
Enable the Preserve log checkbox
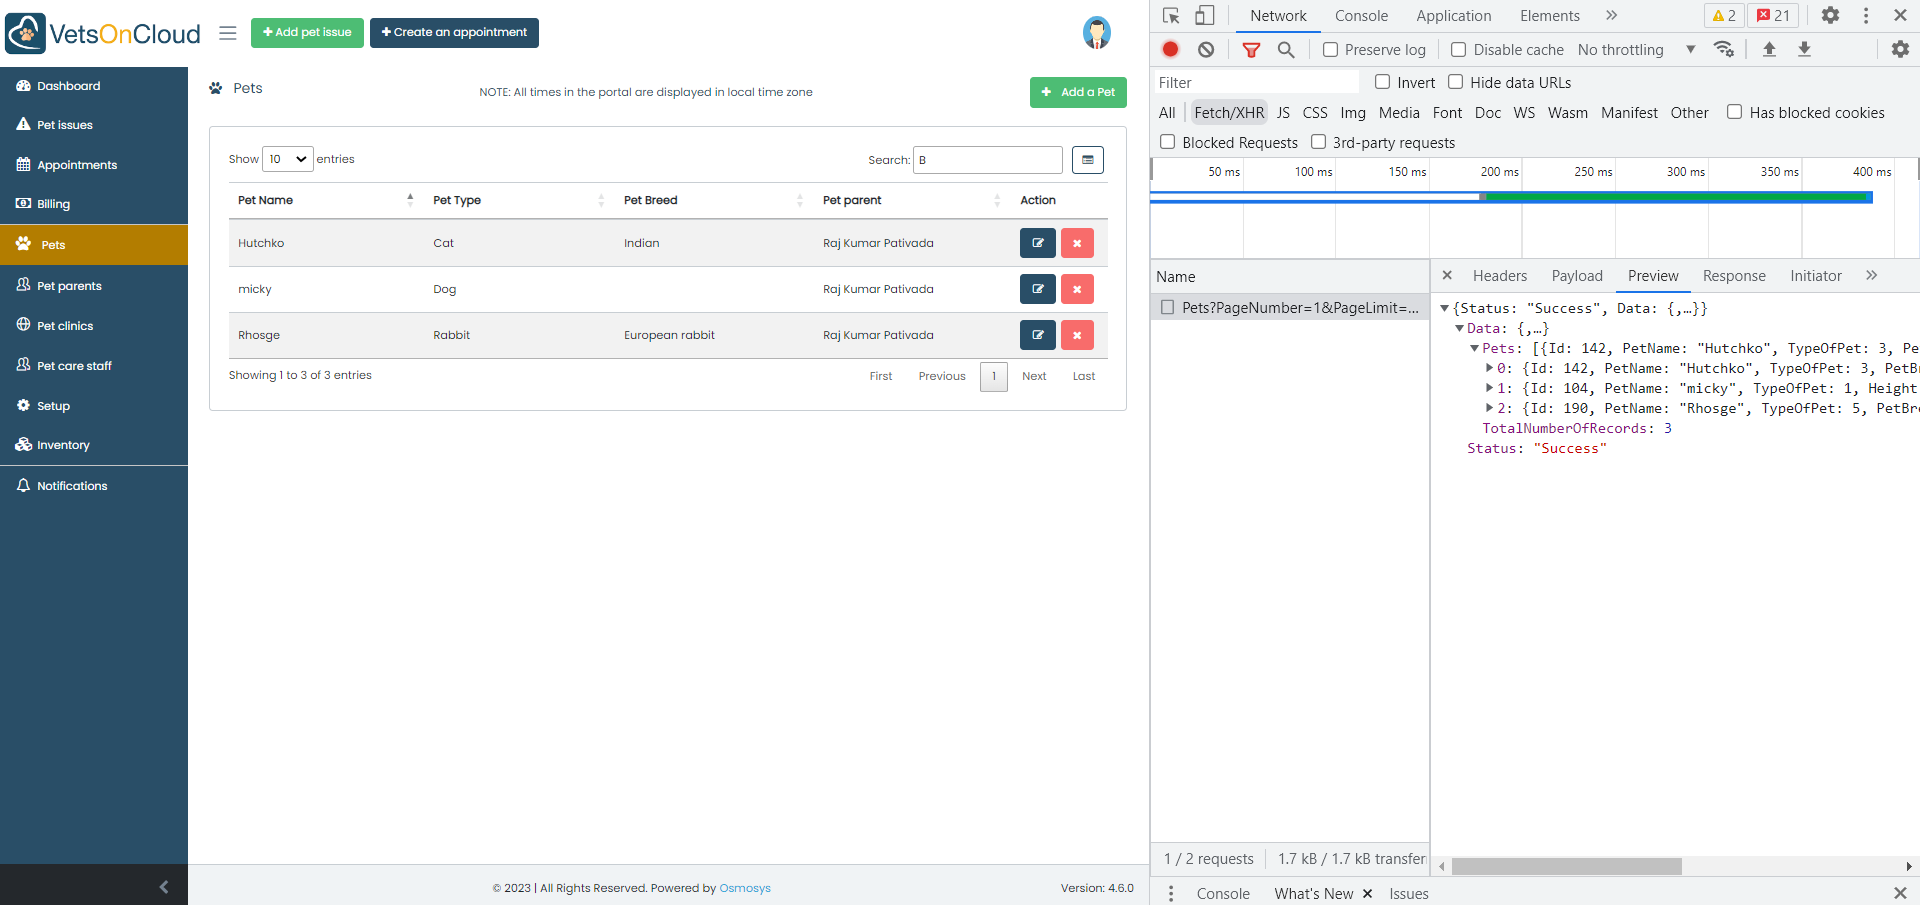[x=1331, y=50]
